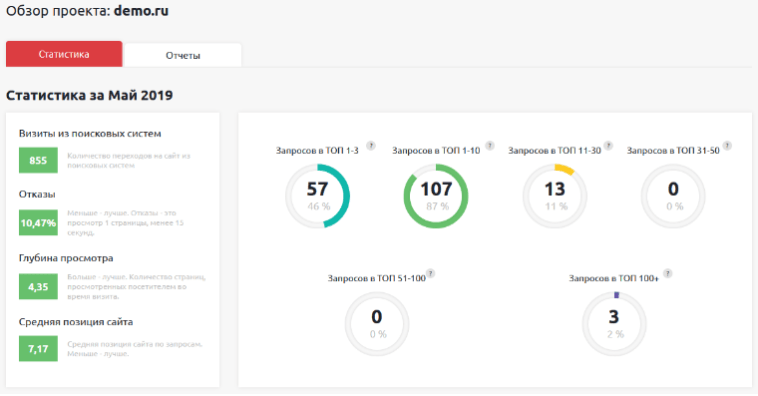Click the ТОП 11-30 yellow progress ring

(x=555, y=196)
